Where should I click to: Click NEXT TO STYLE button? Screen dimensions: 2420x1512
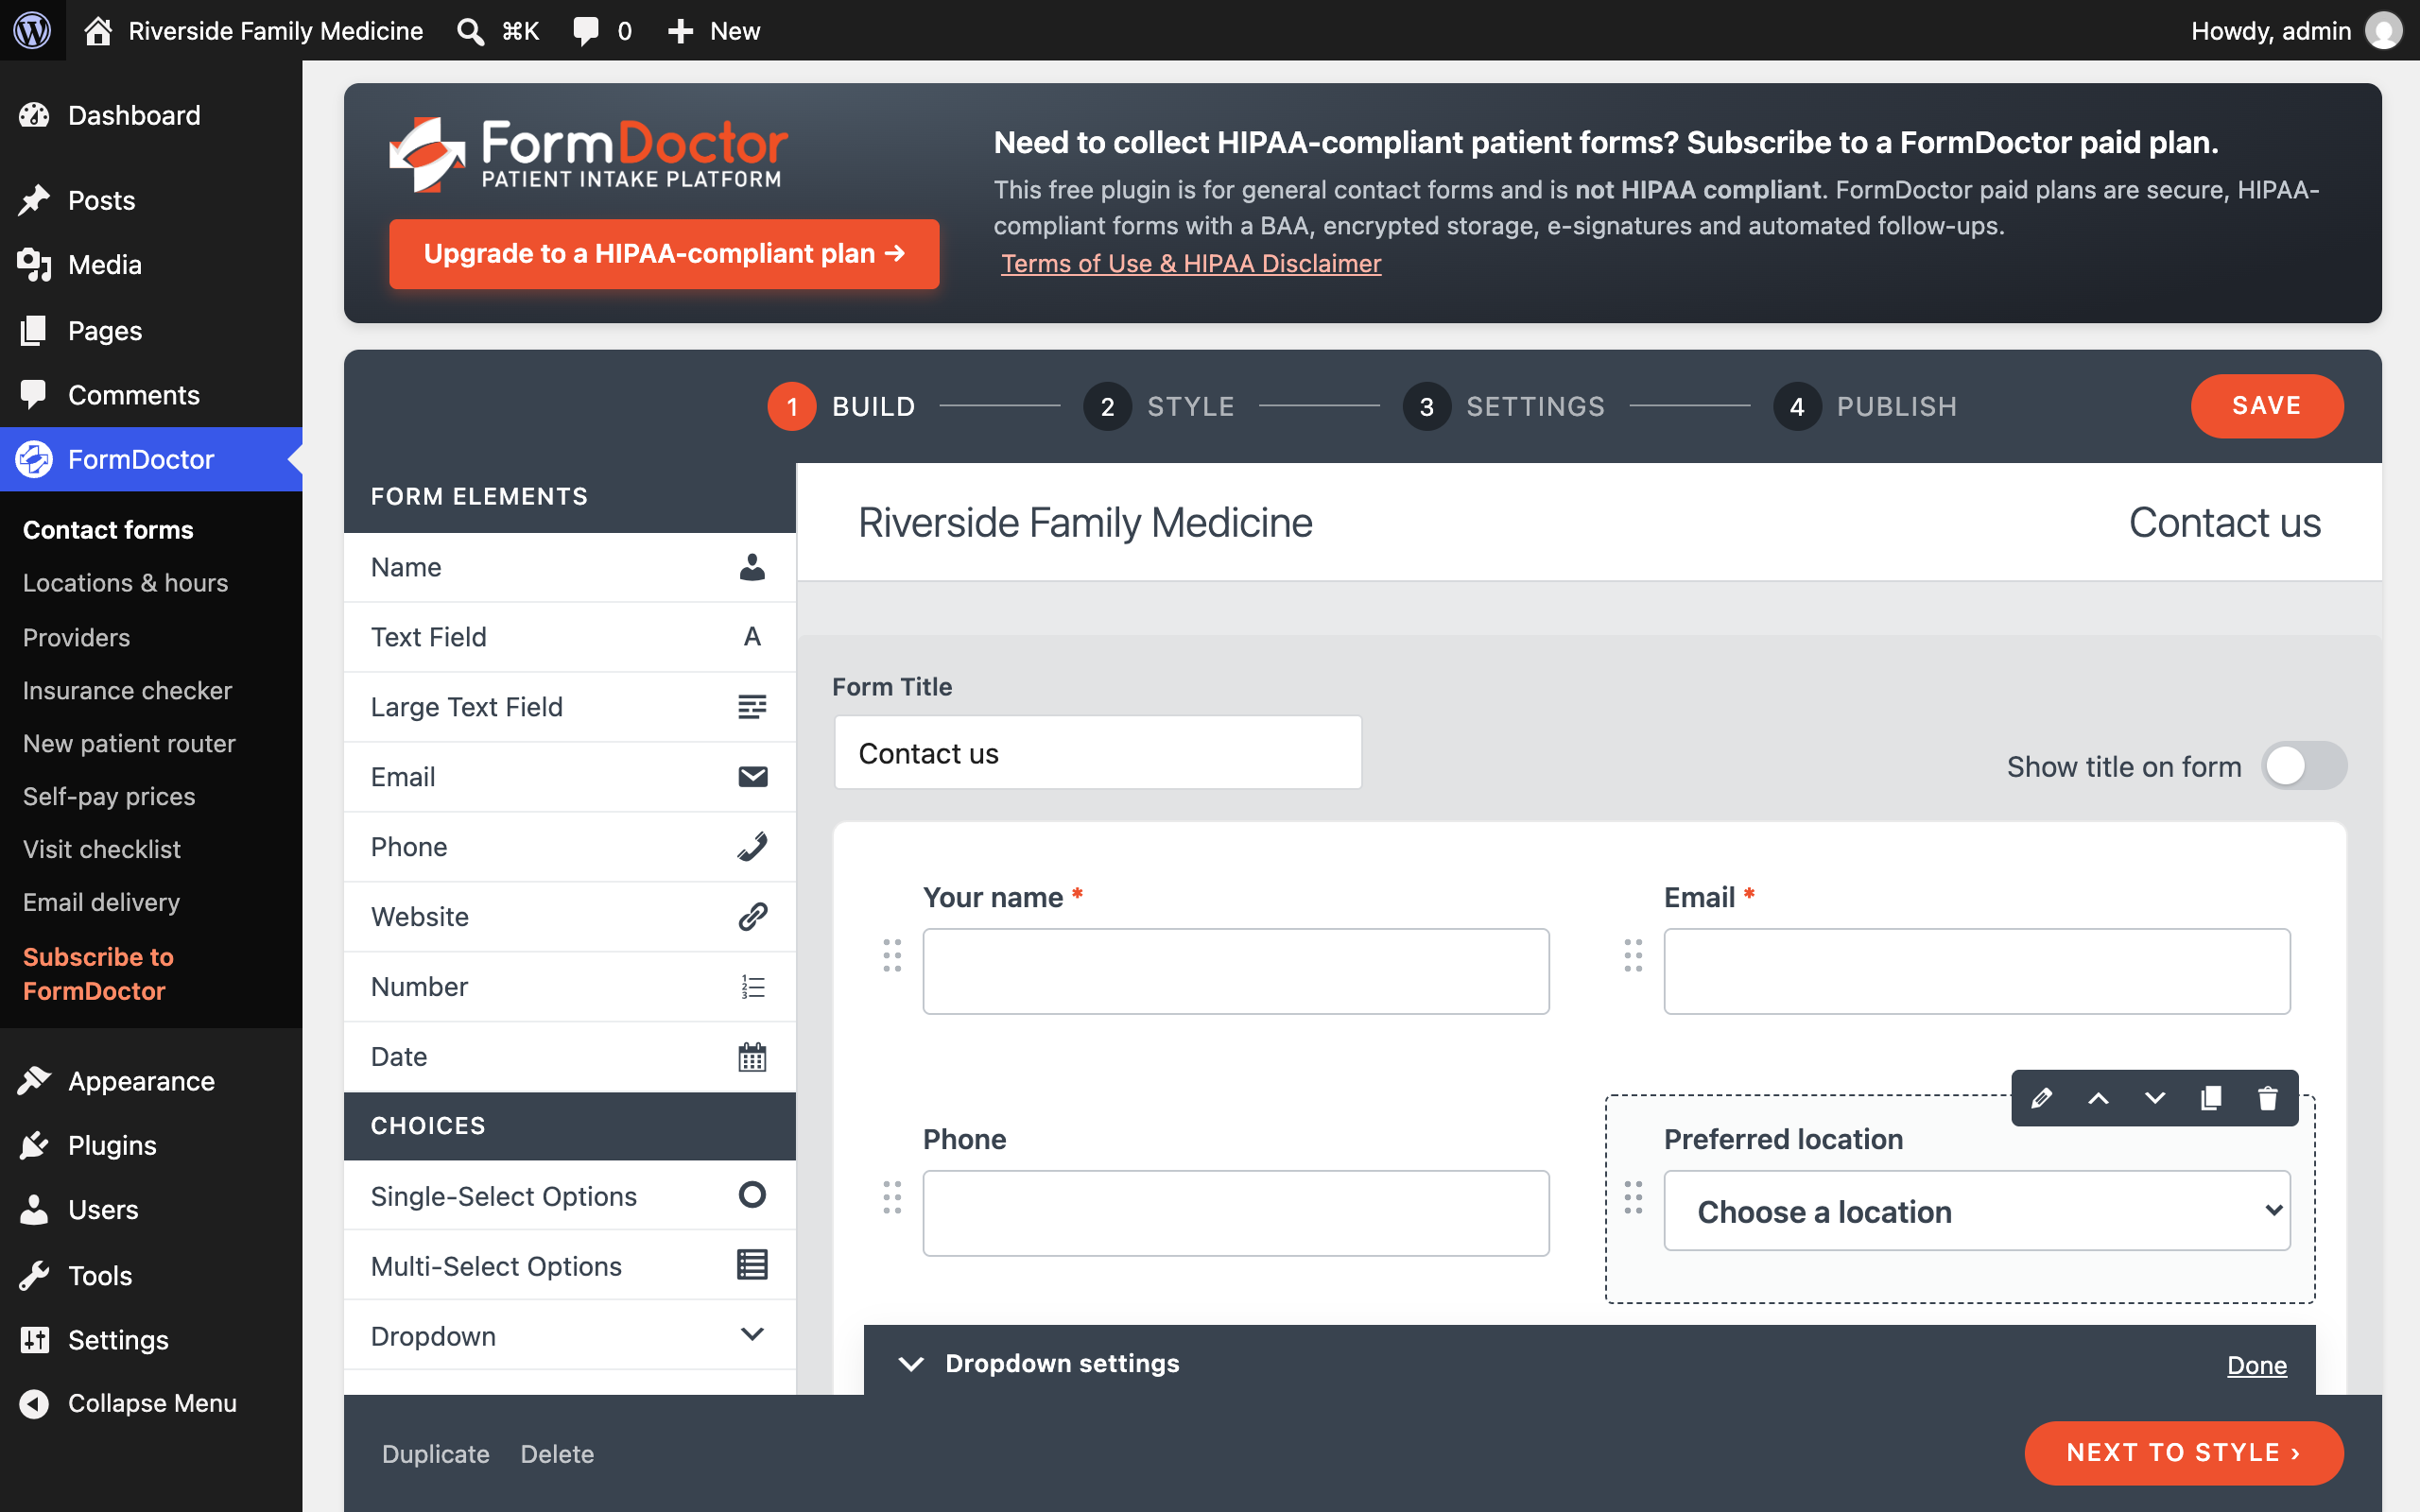2183,1453
